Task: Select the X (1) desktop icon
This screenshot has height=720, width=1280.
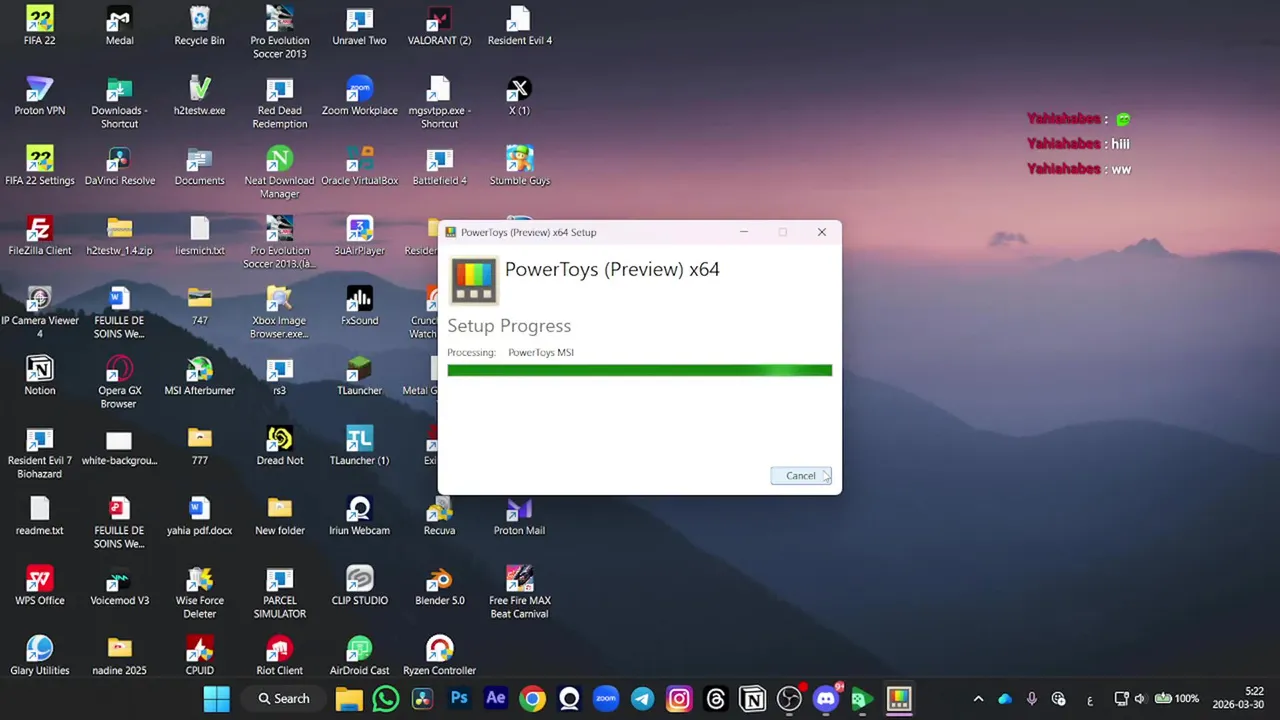Action: (x=519, y=95)
